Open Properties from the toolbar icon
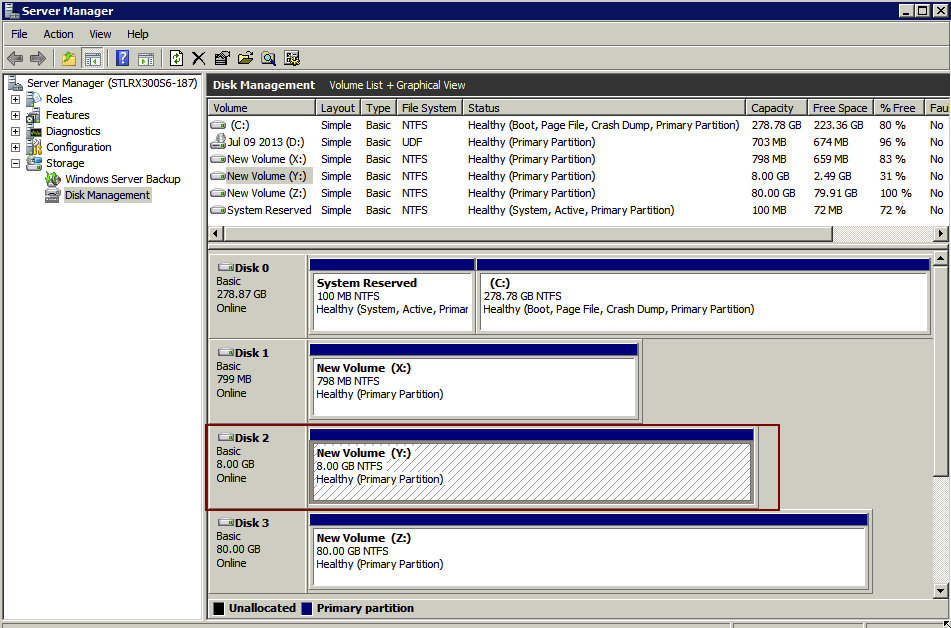This screenshot has height=628, width=951. 222,58
